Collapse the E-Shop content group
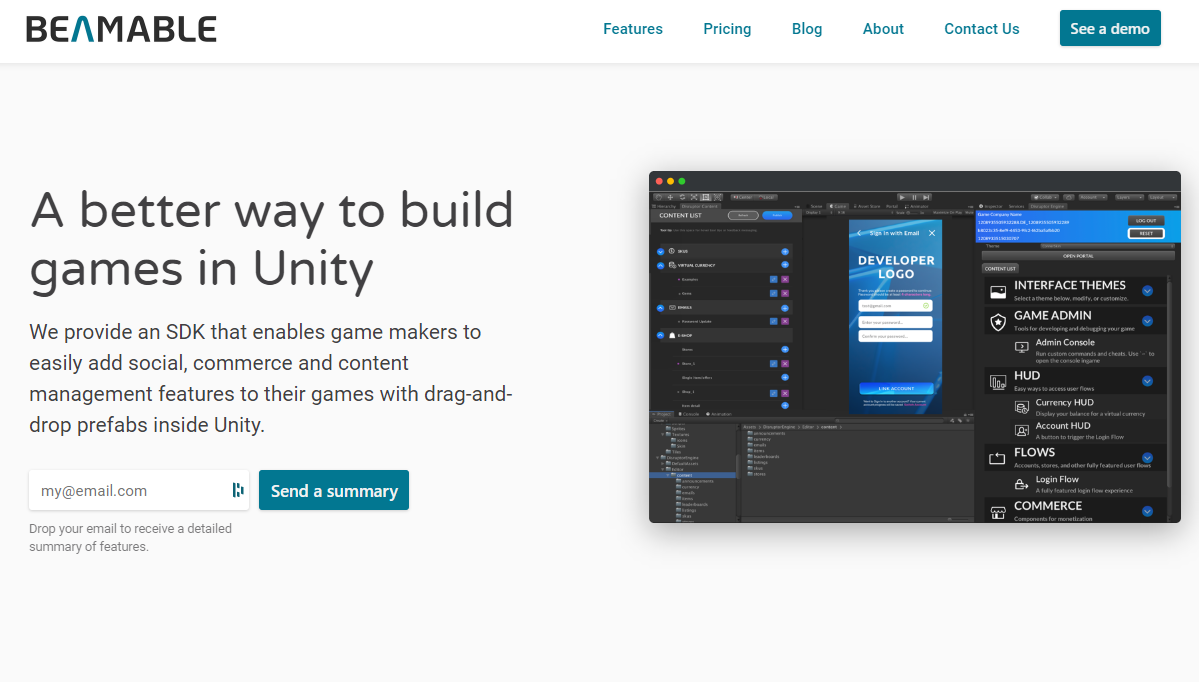 [661, 336]
